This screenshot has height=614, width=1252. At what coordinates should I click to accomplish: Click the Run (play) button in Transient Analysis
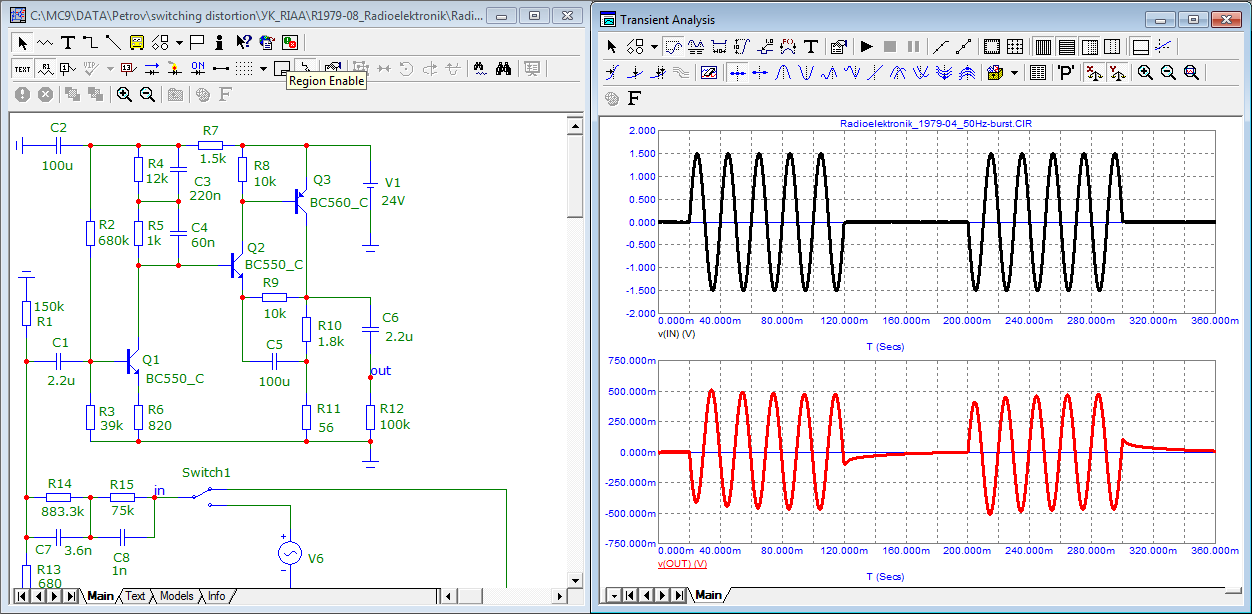[866, 46]
